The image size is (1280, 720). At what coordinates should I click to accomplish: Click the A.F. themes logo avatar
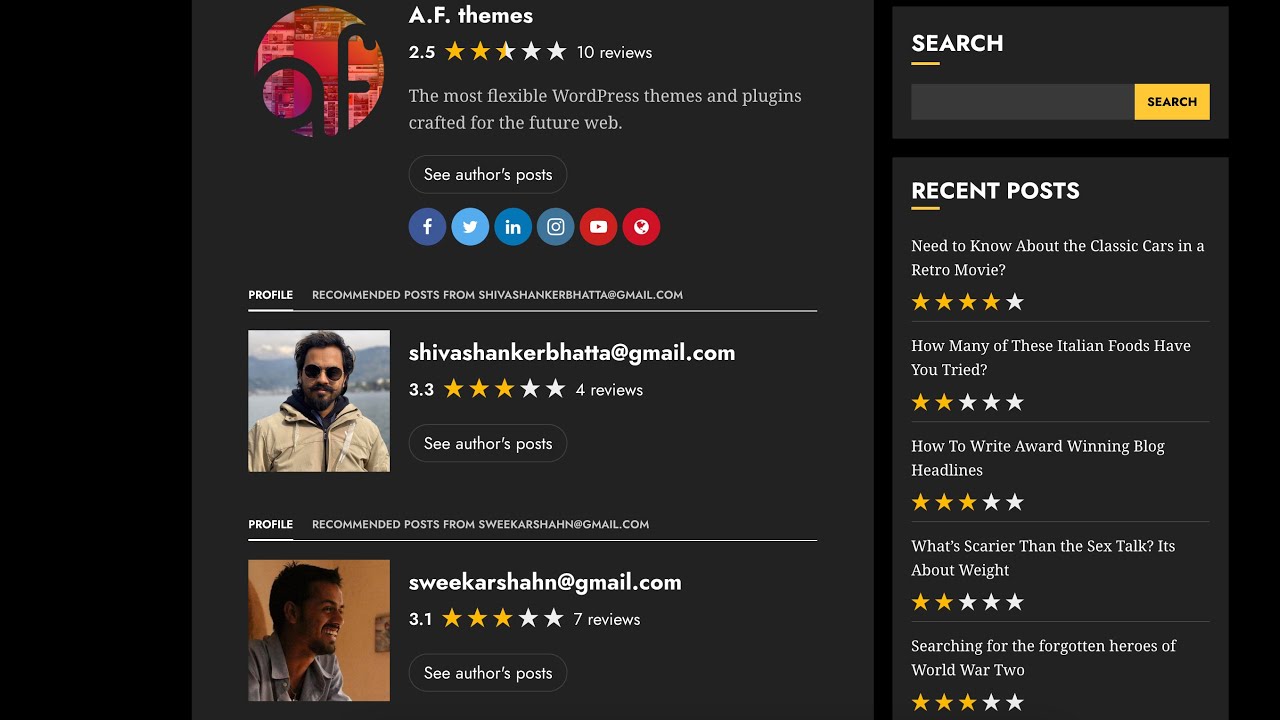[x=319, y=70]
